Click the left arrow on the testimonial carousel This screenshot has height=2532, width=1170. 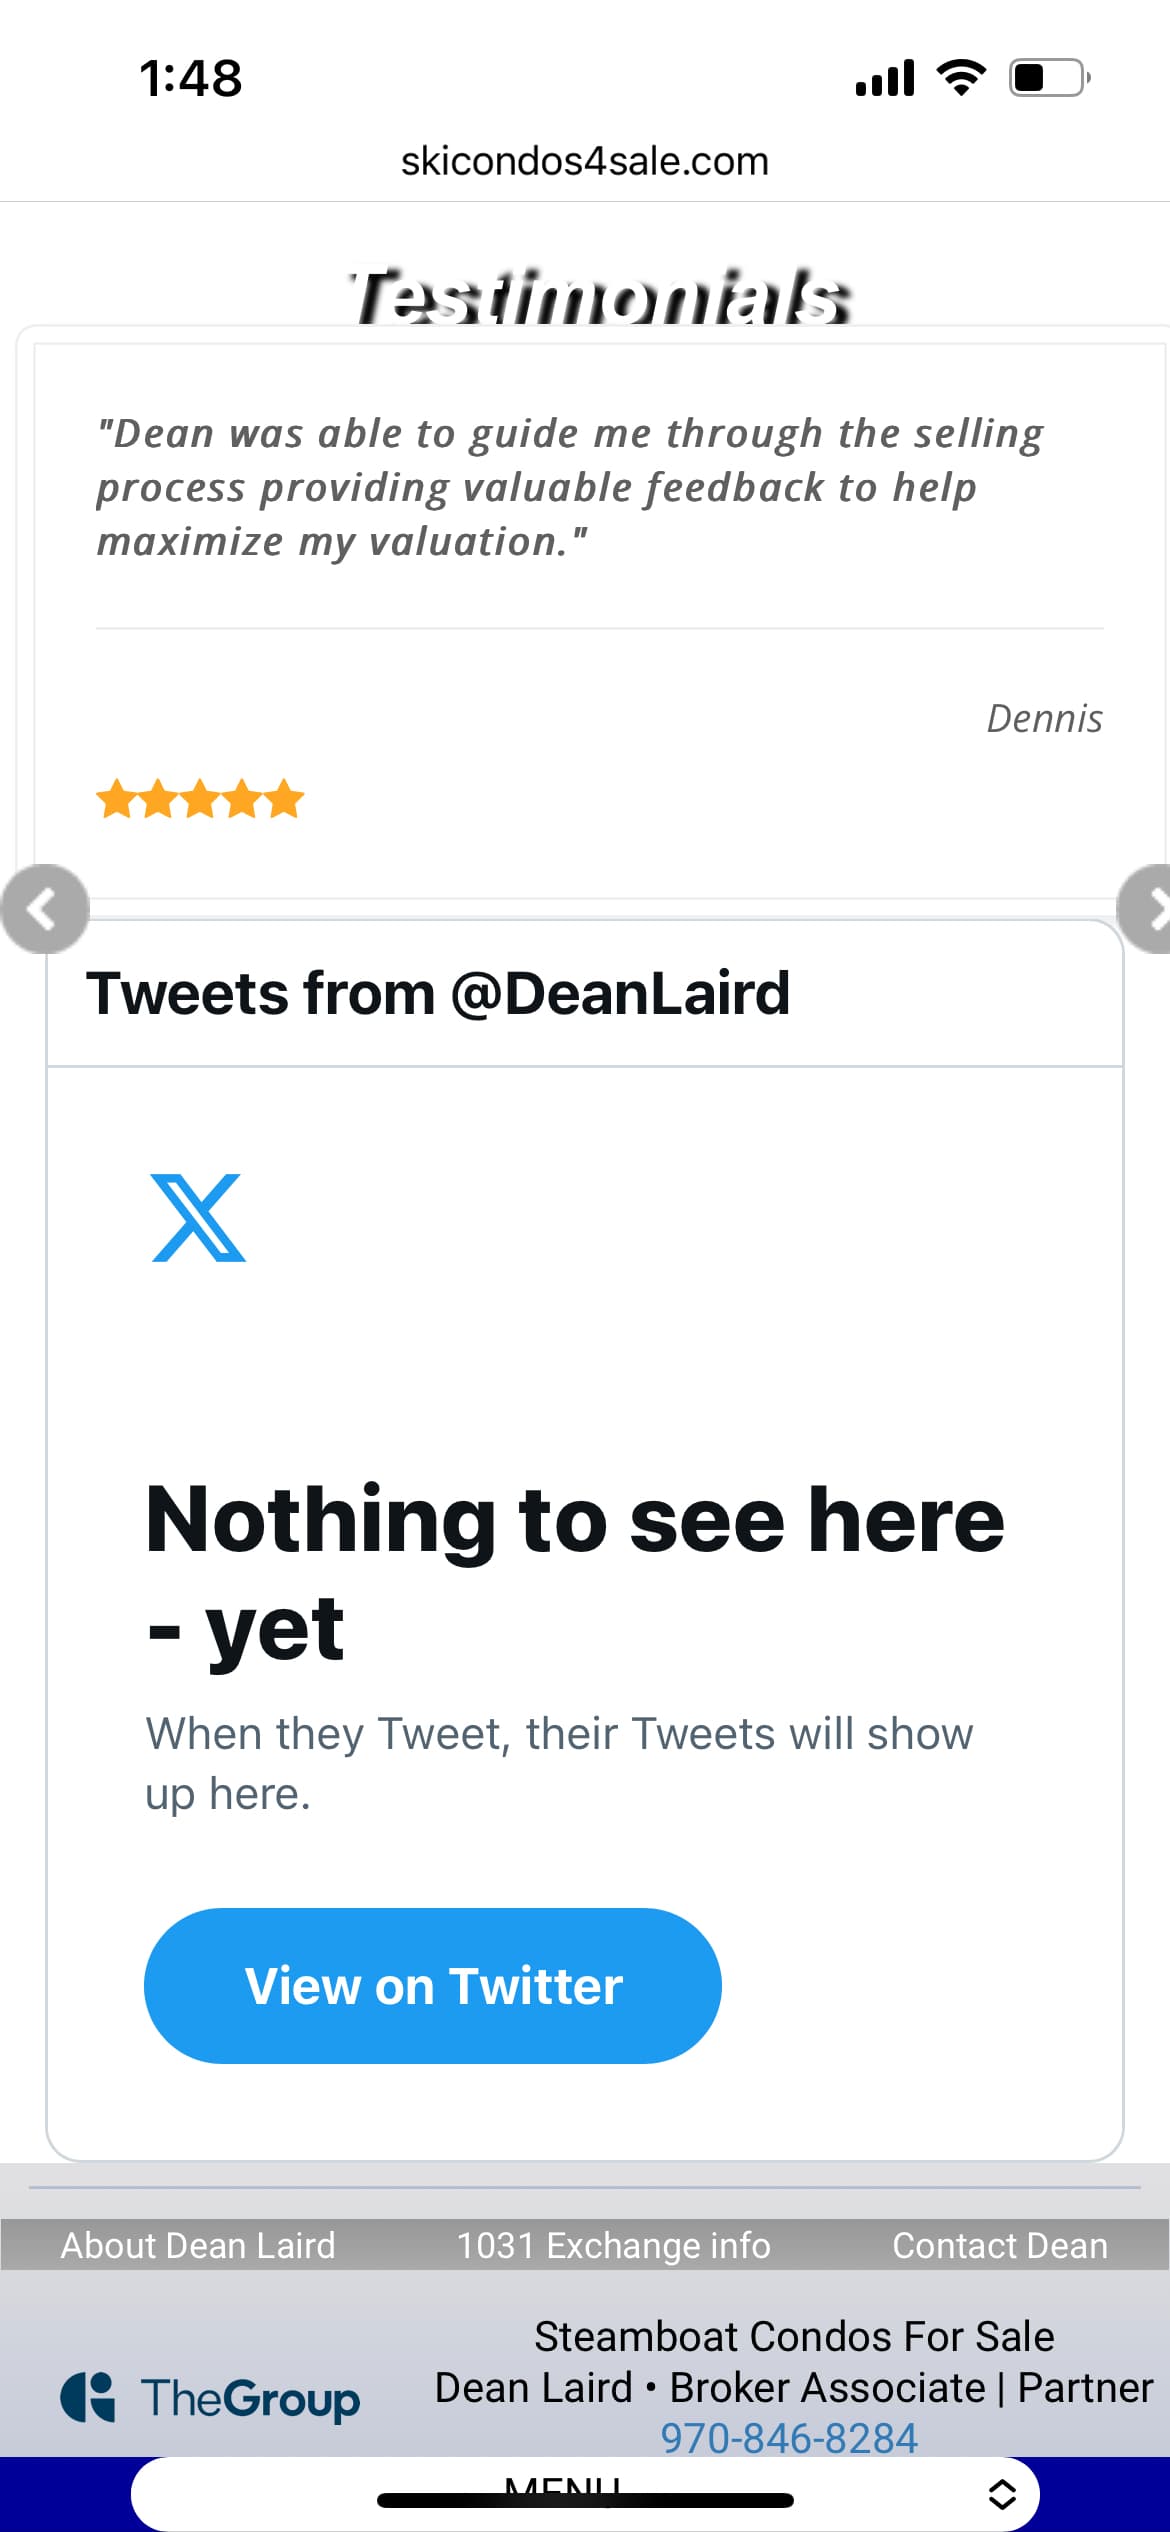coord(44,910)
